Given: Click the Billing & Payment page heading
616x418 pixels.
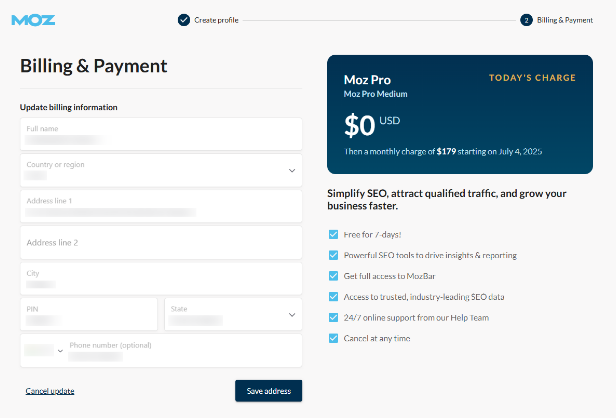Looking at the screenshot, I should pos(94,66).
